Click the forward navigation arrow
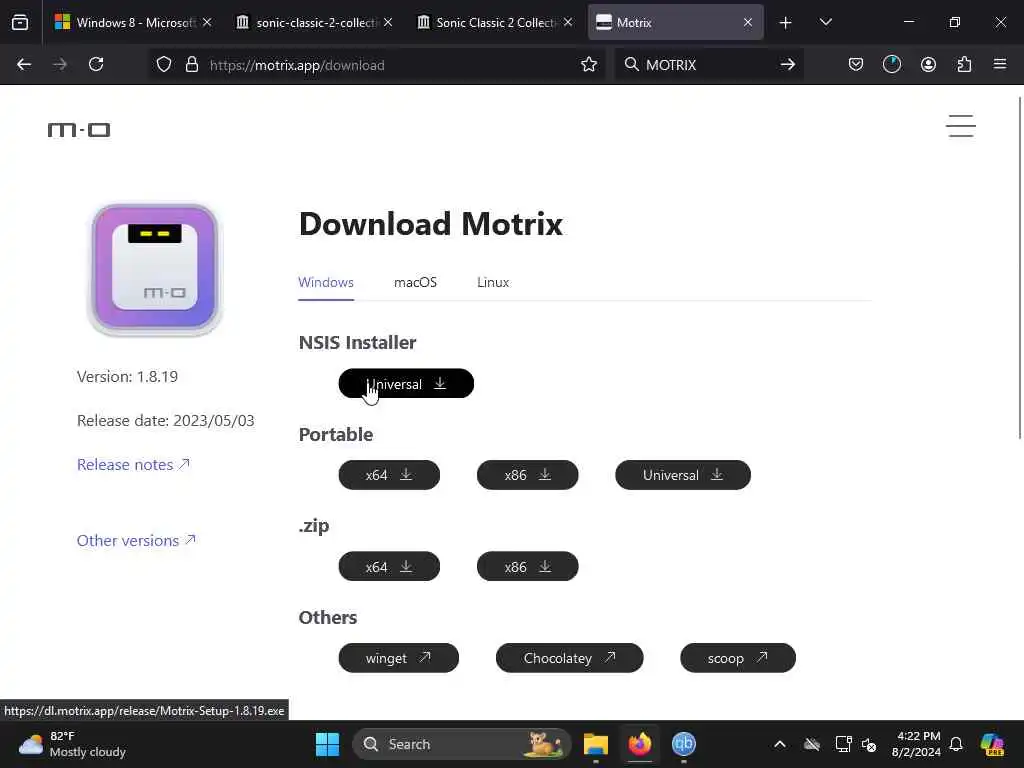The height and width of the screenshot is (768, 1024). 60,65
